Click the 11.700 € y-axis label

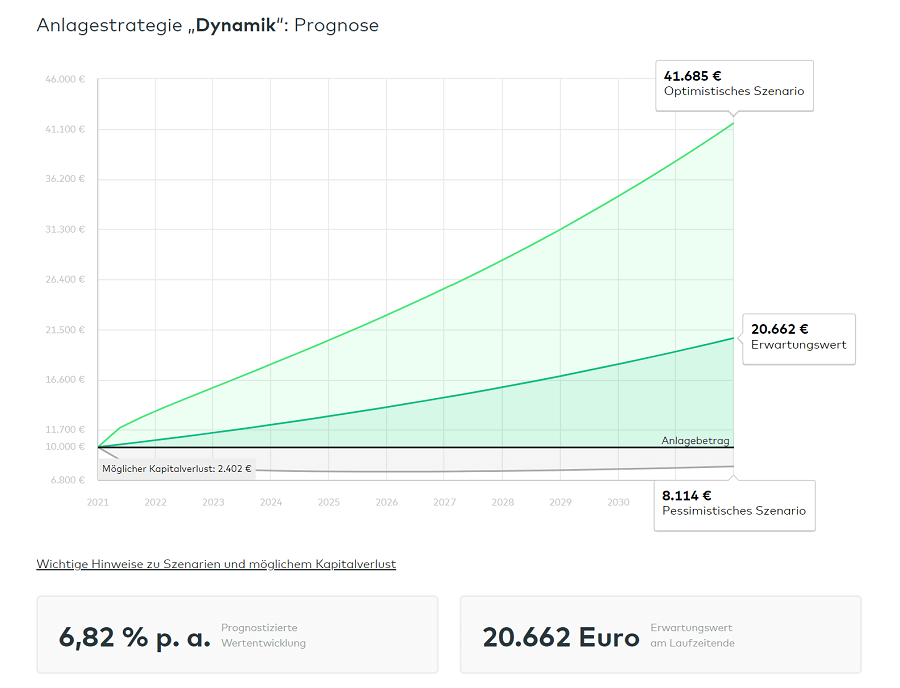pos(65,429)
